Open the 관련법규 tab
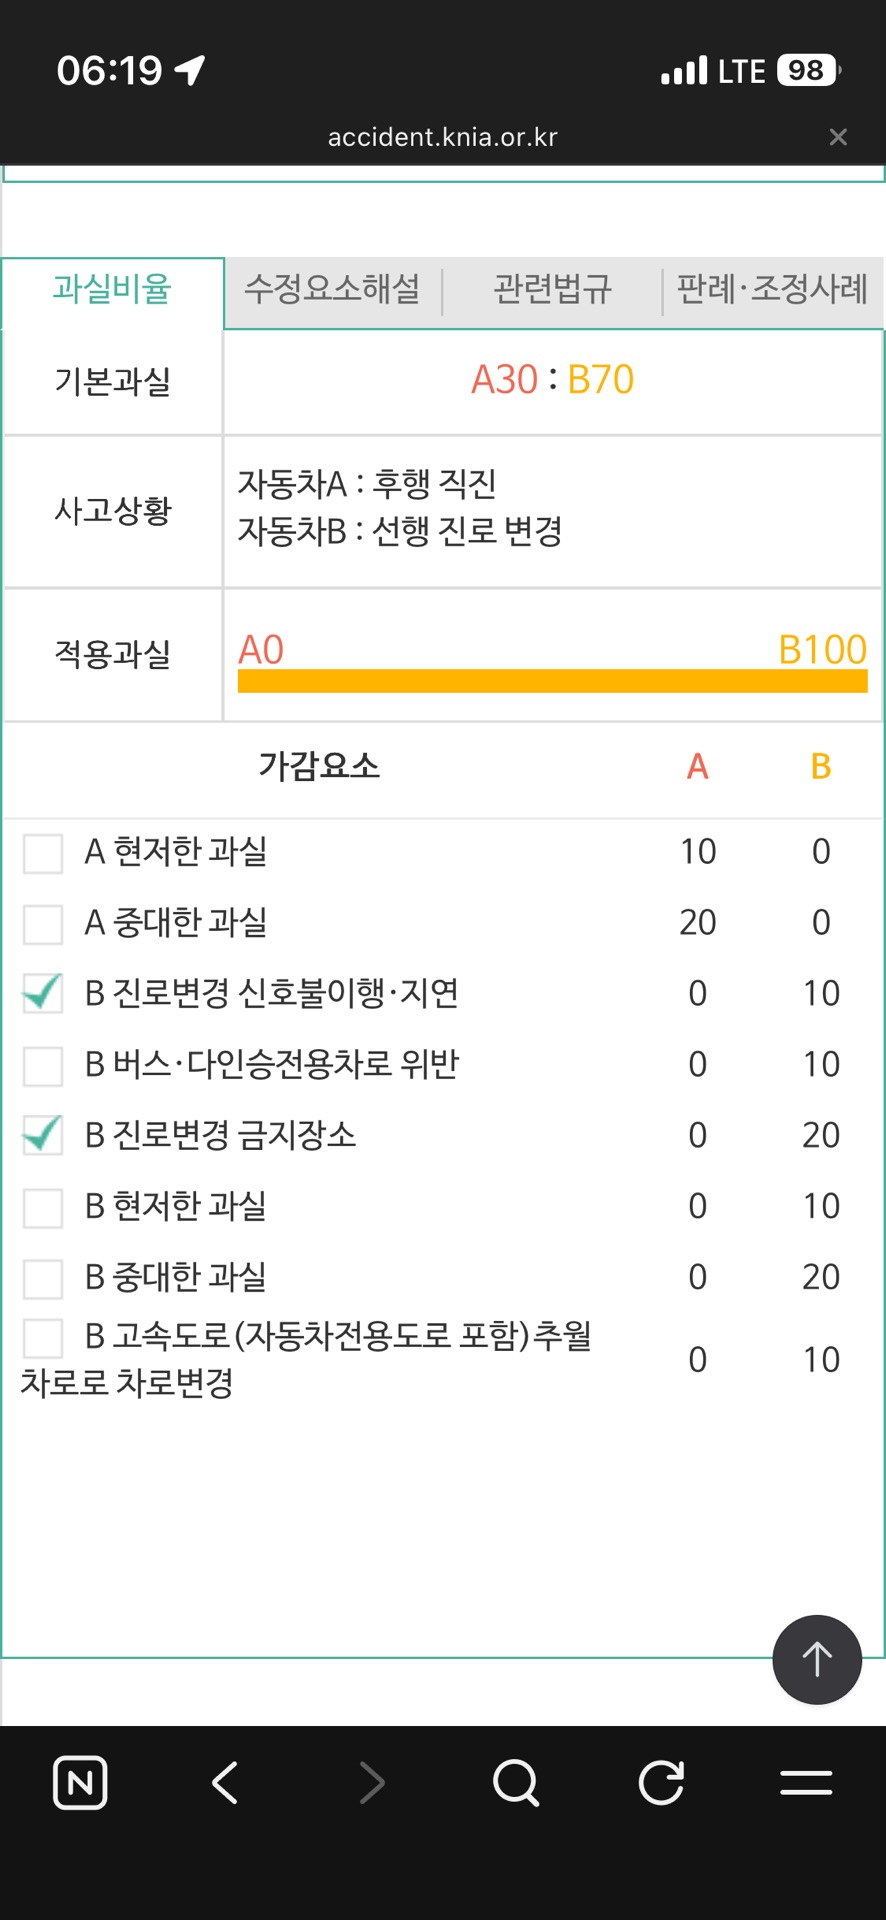 tap(552, 289)
